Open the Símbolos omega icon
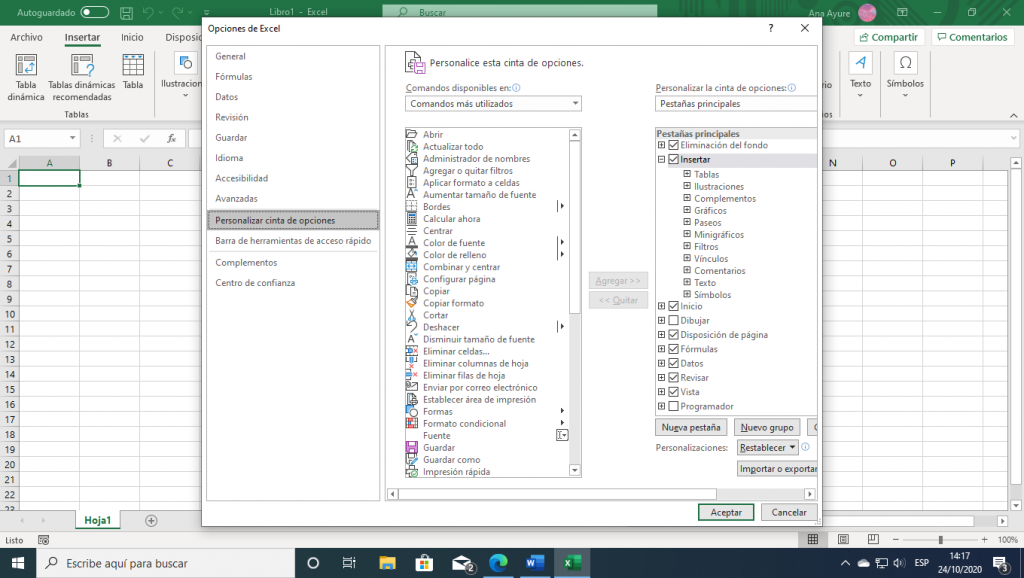Image resolution: width=1024 pixels, height=578 pixels. pyautogui.click(x=905, y=63)
